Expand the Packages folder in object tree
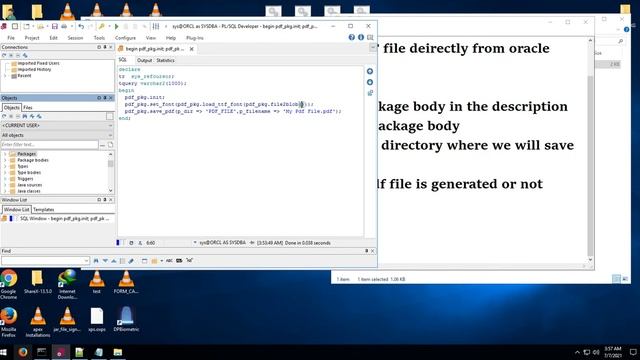The width and height of the screenshot is (640, 360). click(5, 154)
